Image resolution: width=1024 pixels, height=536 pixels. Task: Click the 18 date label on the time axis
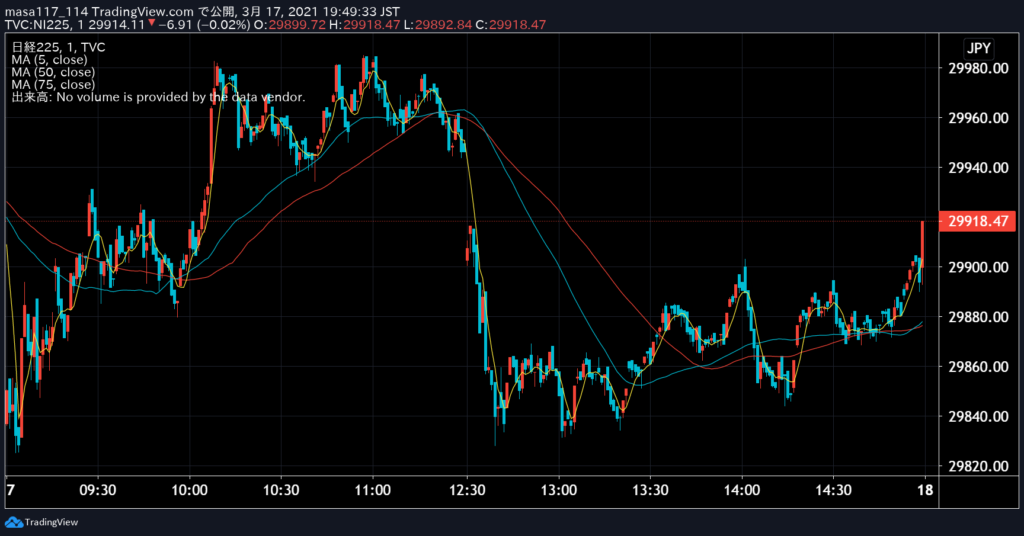click(925, 490)
